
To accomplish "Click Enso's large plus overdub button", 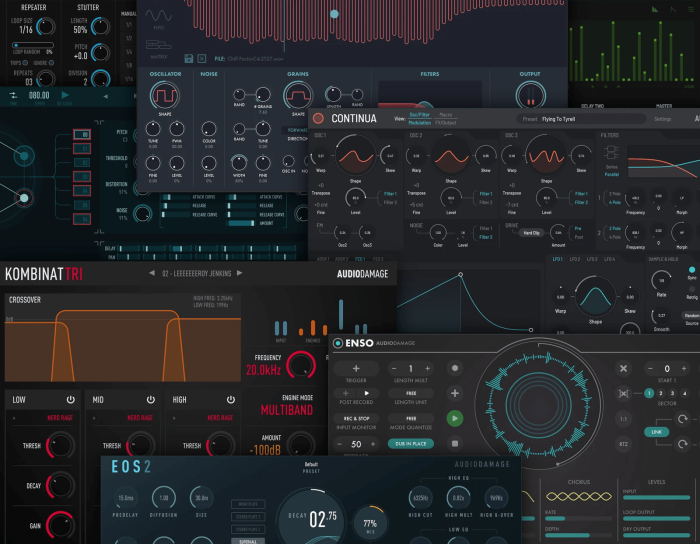I will [x=455, y=393].
